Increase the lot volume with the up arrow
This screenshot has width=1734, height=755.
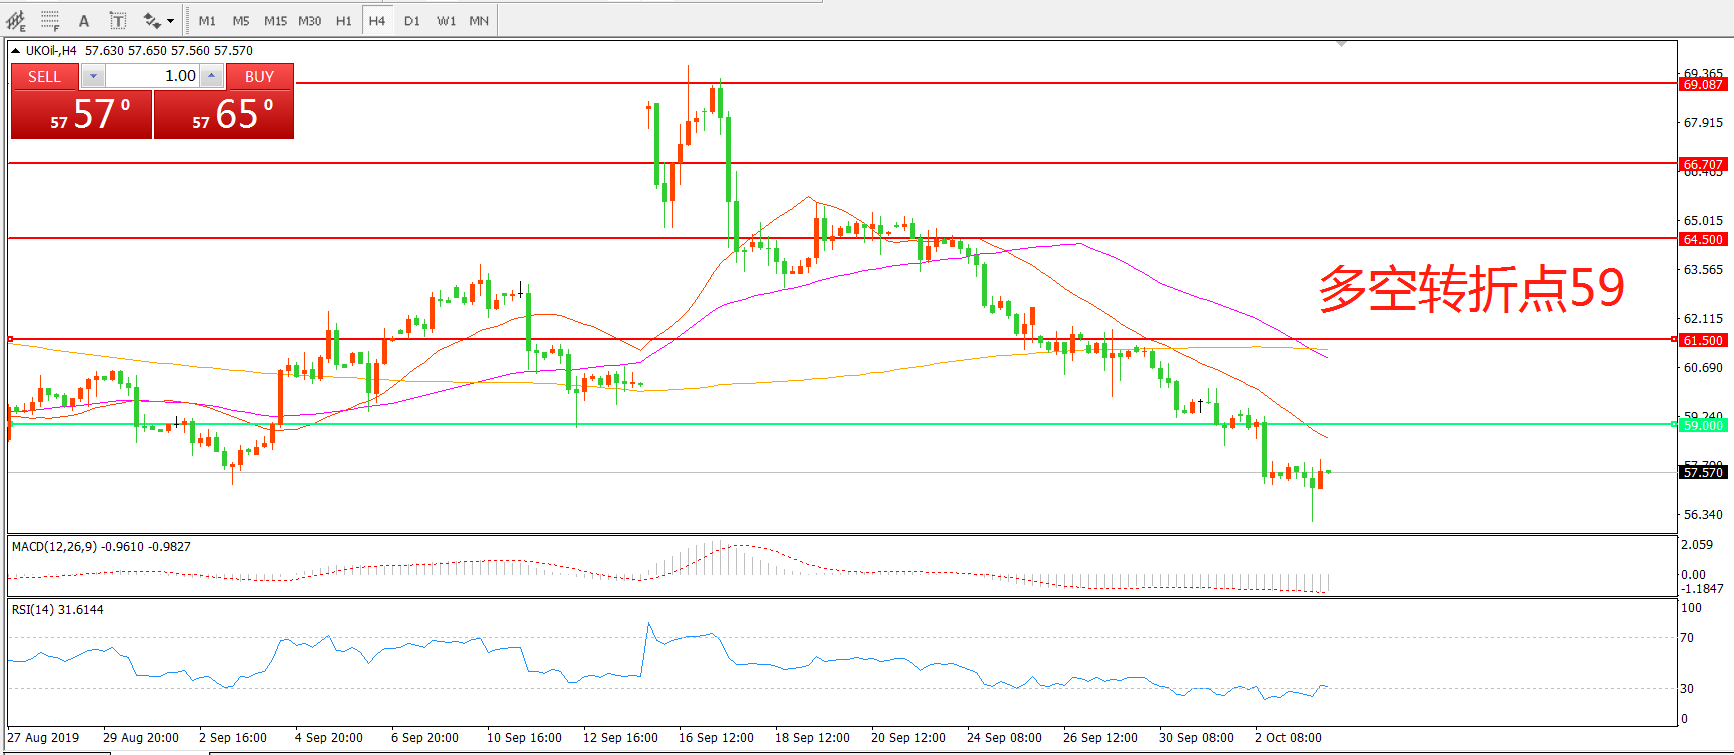point(211,76)
